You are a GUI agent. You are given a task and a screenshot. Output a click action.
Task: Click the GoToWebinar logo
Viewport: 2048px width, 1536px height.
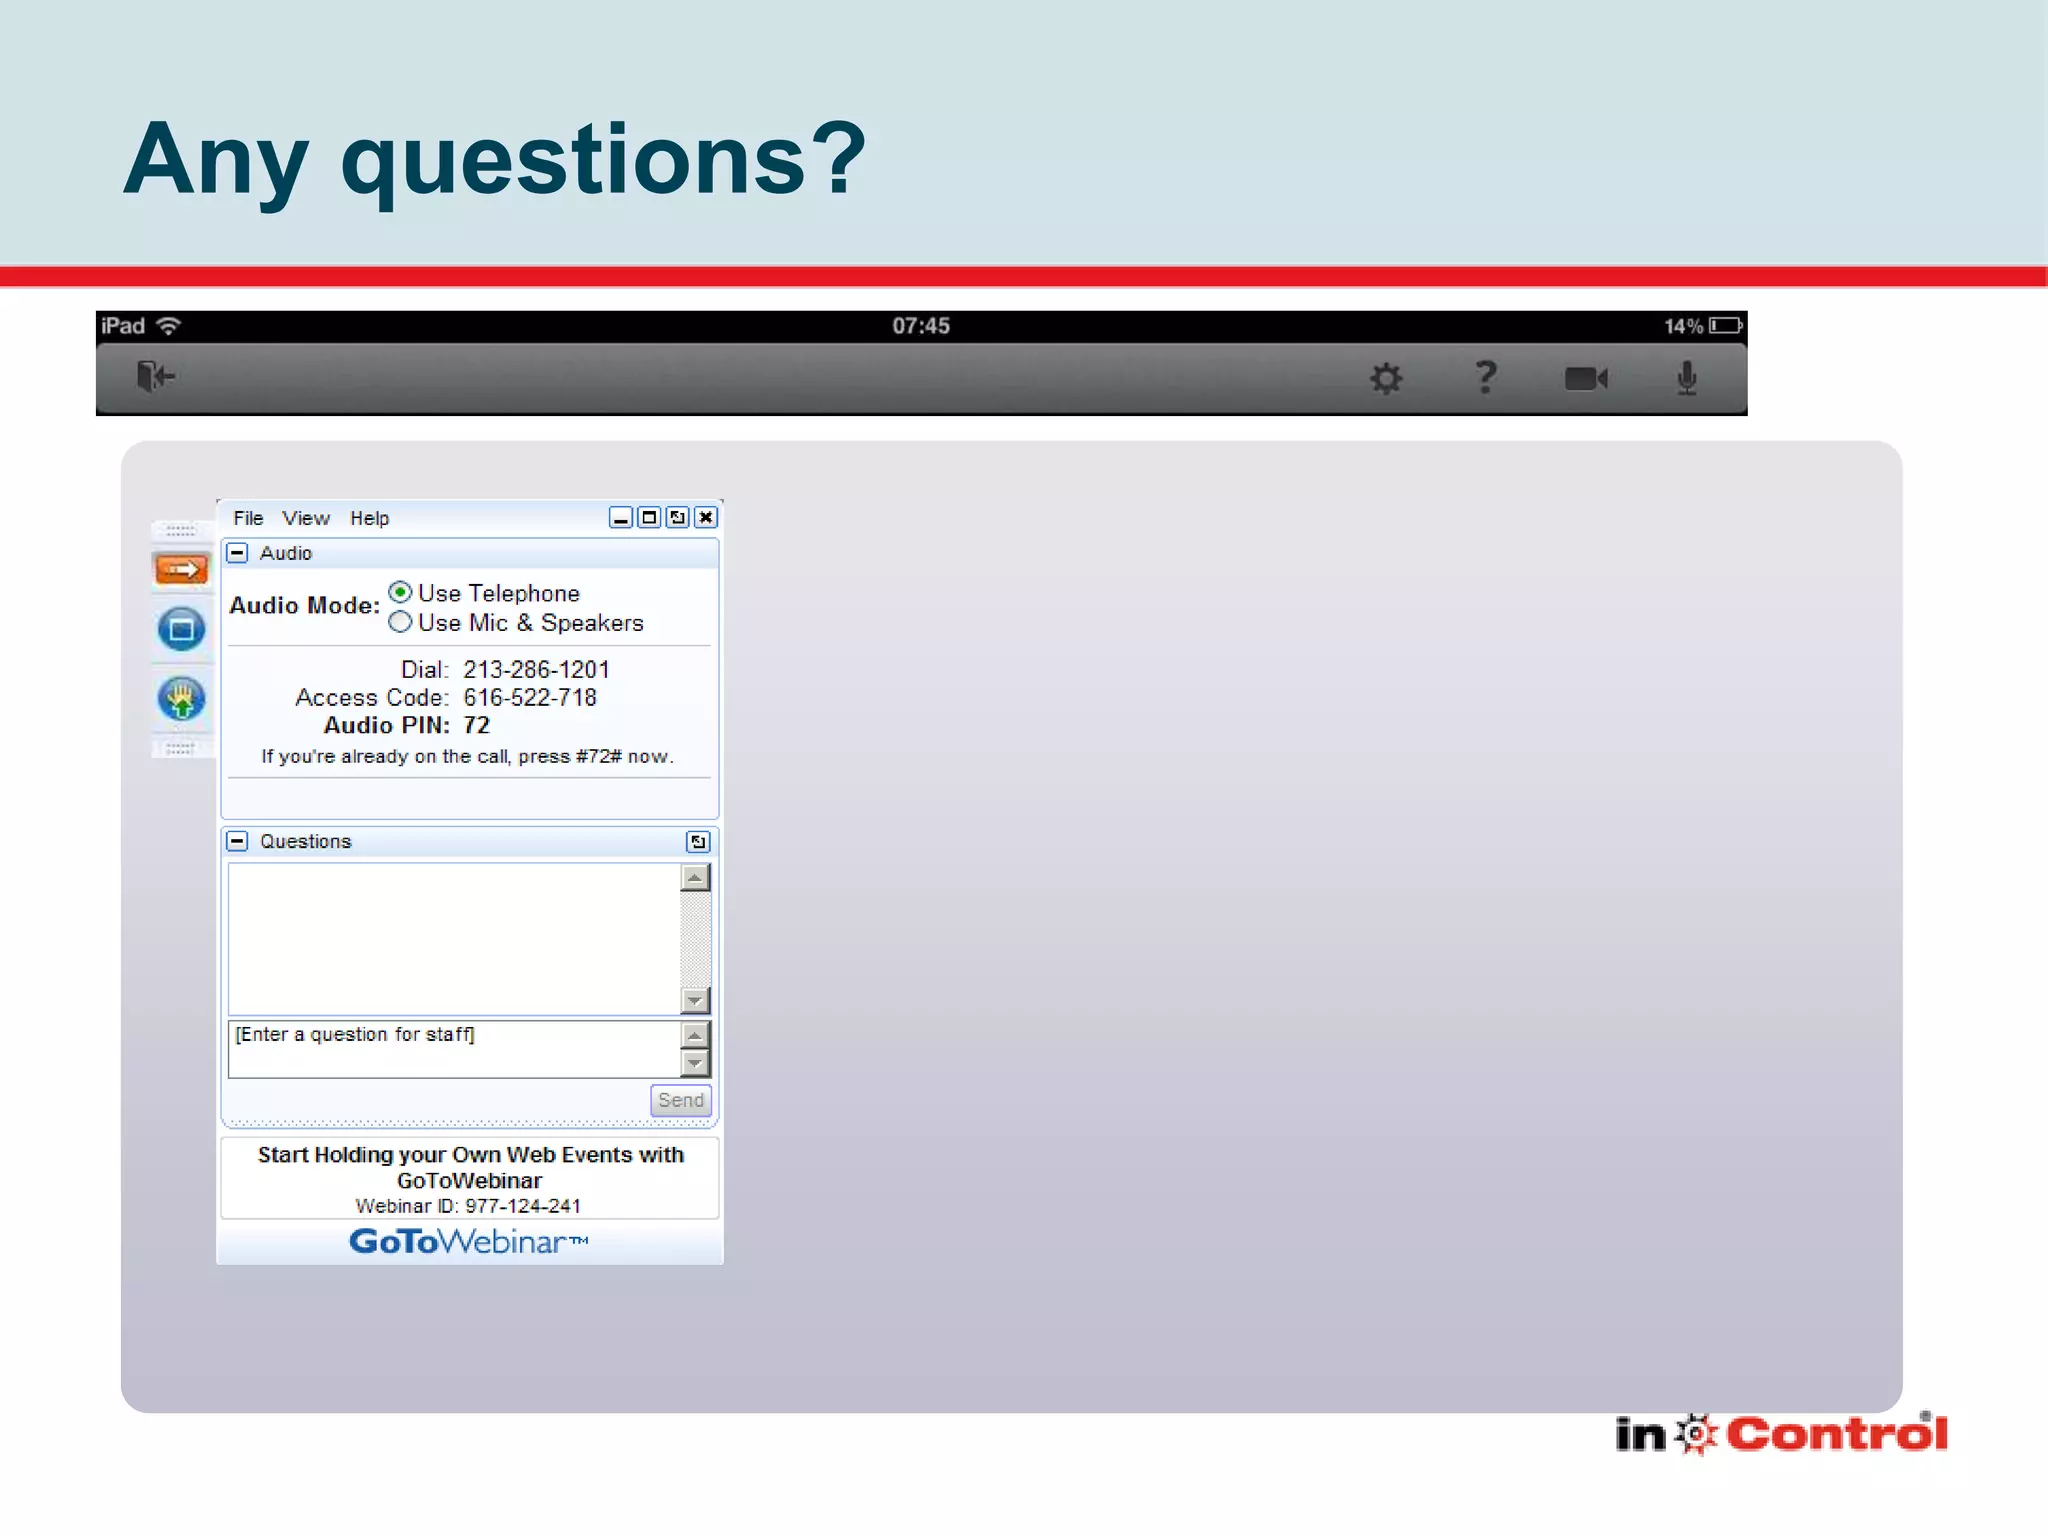click(x=469, y=1242)
